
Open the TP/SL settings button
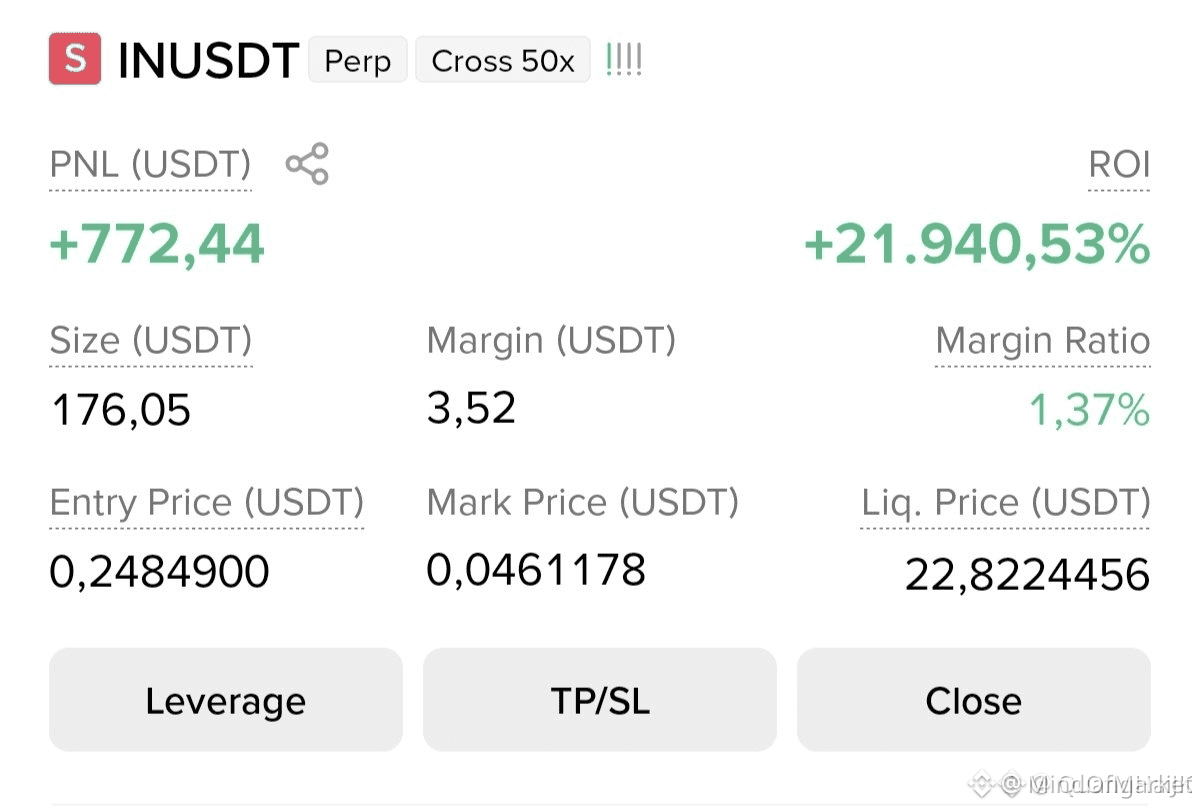coord(600,700)
